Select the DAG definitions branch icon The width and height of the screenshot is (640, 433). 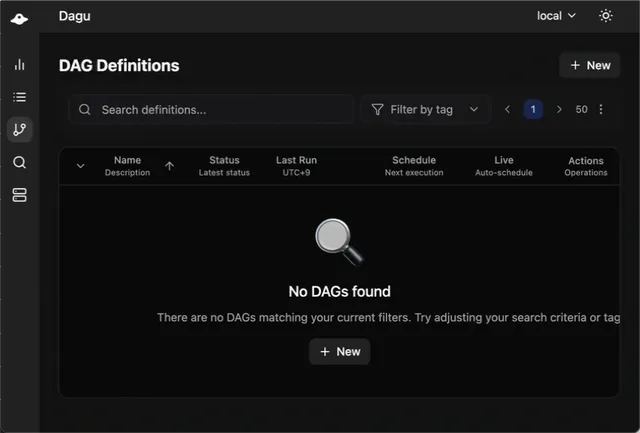[x=20, y=129]
